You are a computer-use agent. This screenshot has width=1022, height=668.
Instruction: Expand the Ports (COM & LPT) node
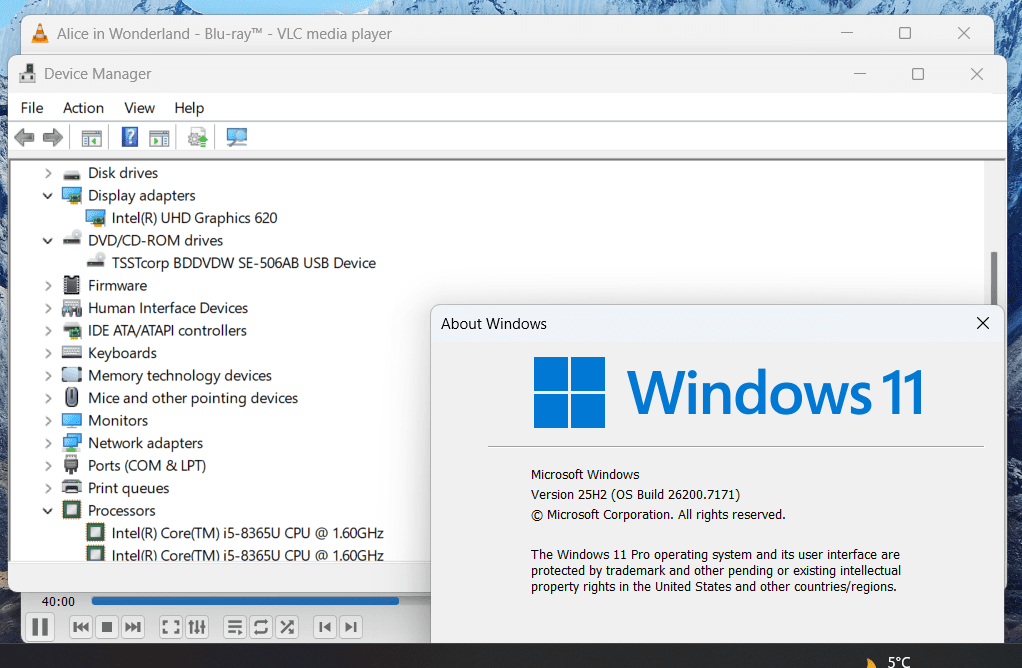pyautogui.click(x=48, y=465)
